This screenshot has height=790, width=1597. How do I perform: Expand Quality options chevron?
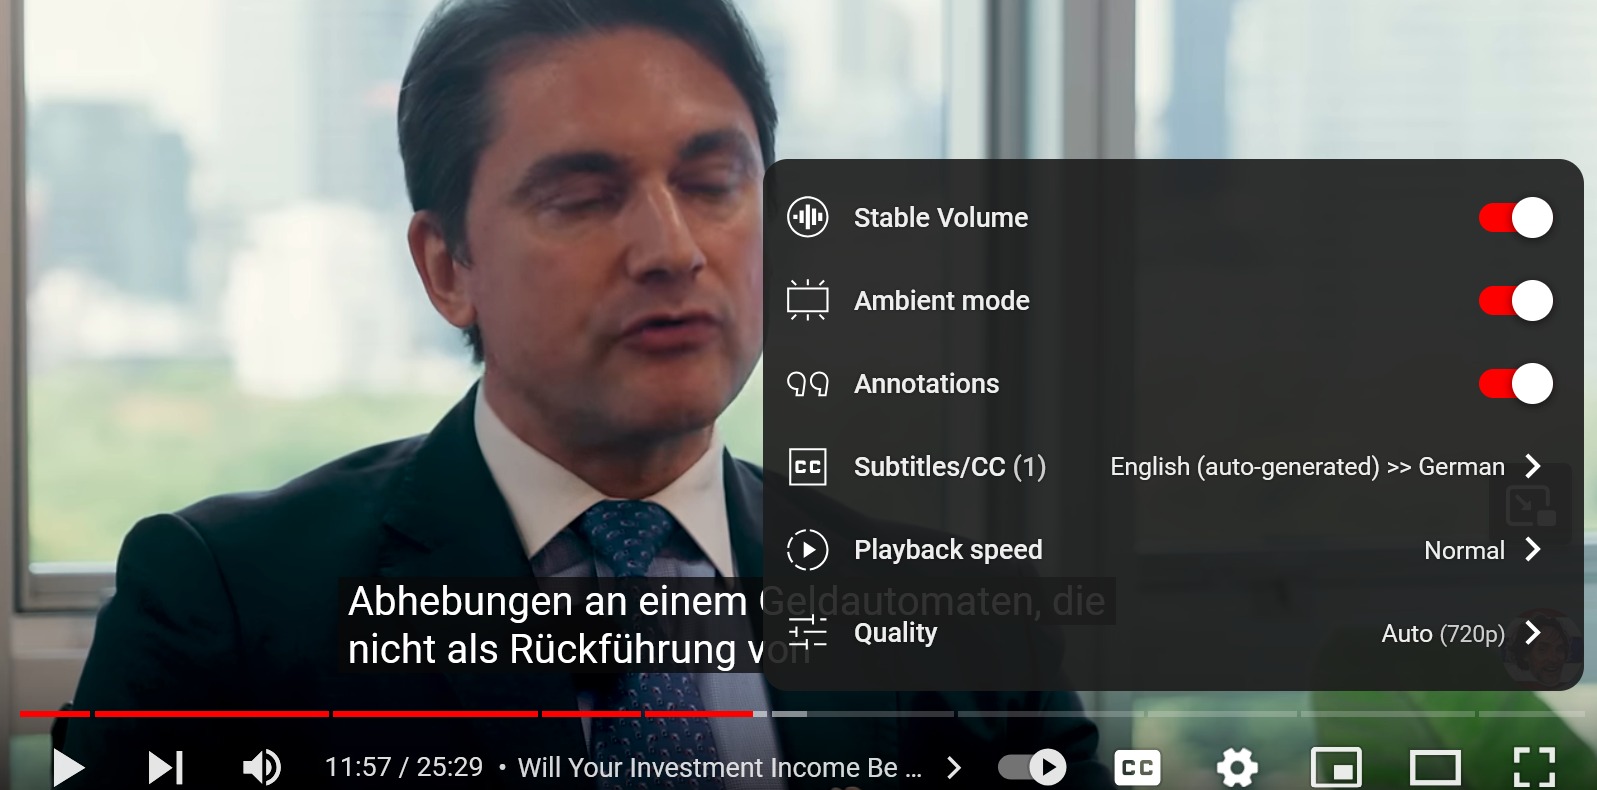(x=1533, y=632)
